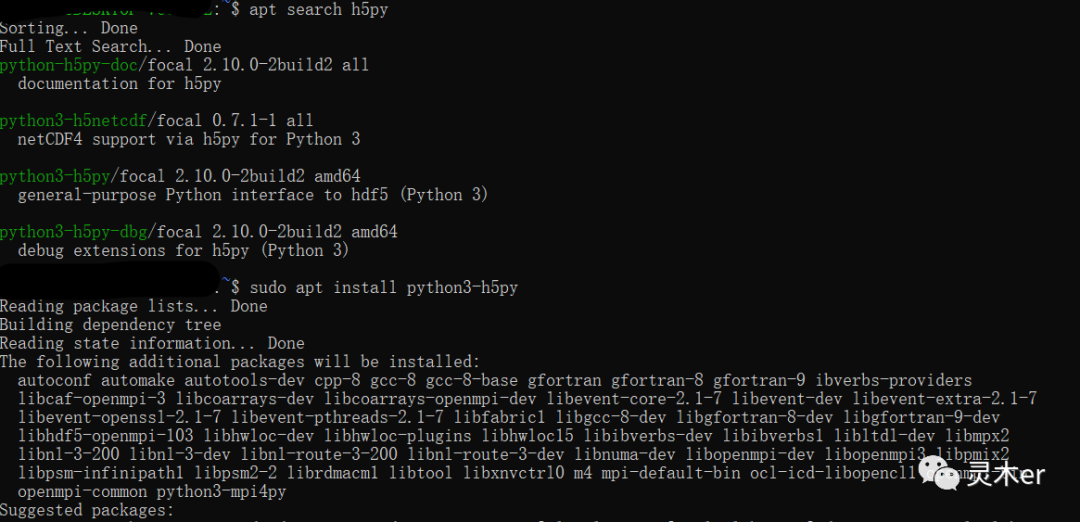Click the 'Reading state information... Done' line
The height and width of the screenshot is (522, 1080).
(152, 343)
